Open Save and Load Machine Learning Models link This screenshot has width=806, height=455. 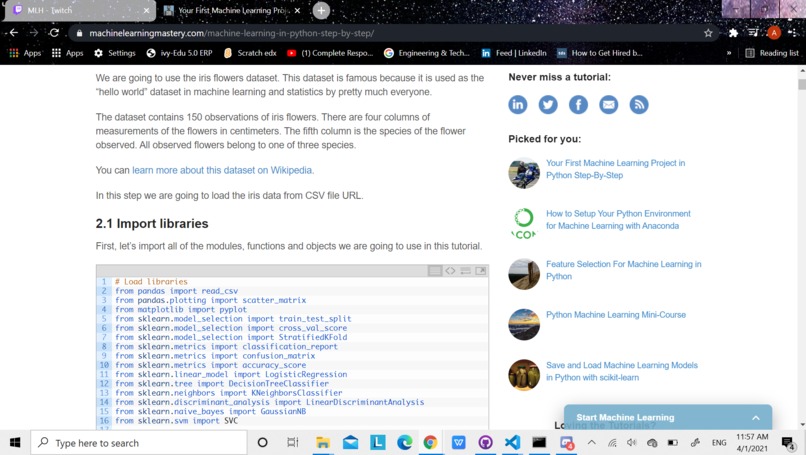[622, 371]
